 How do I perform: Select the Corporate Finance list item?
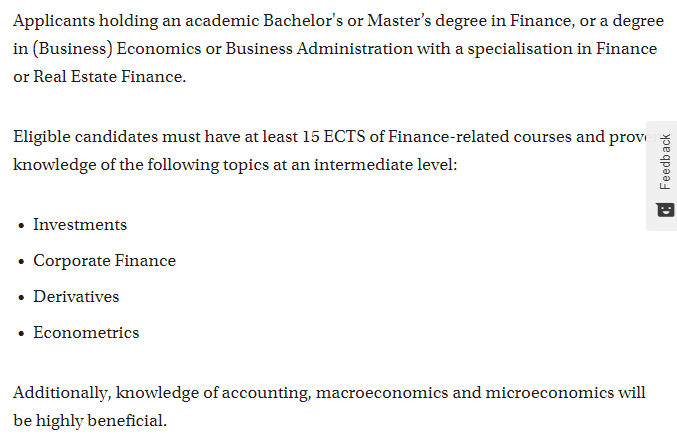[104, 261]
